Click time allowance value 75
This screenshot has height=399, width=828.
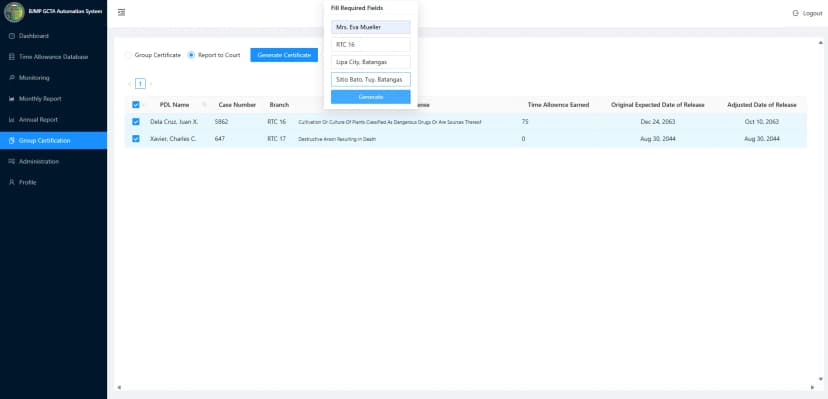524,122
